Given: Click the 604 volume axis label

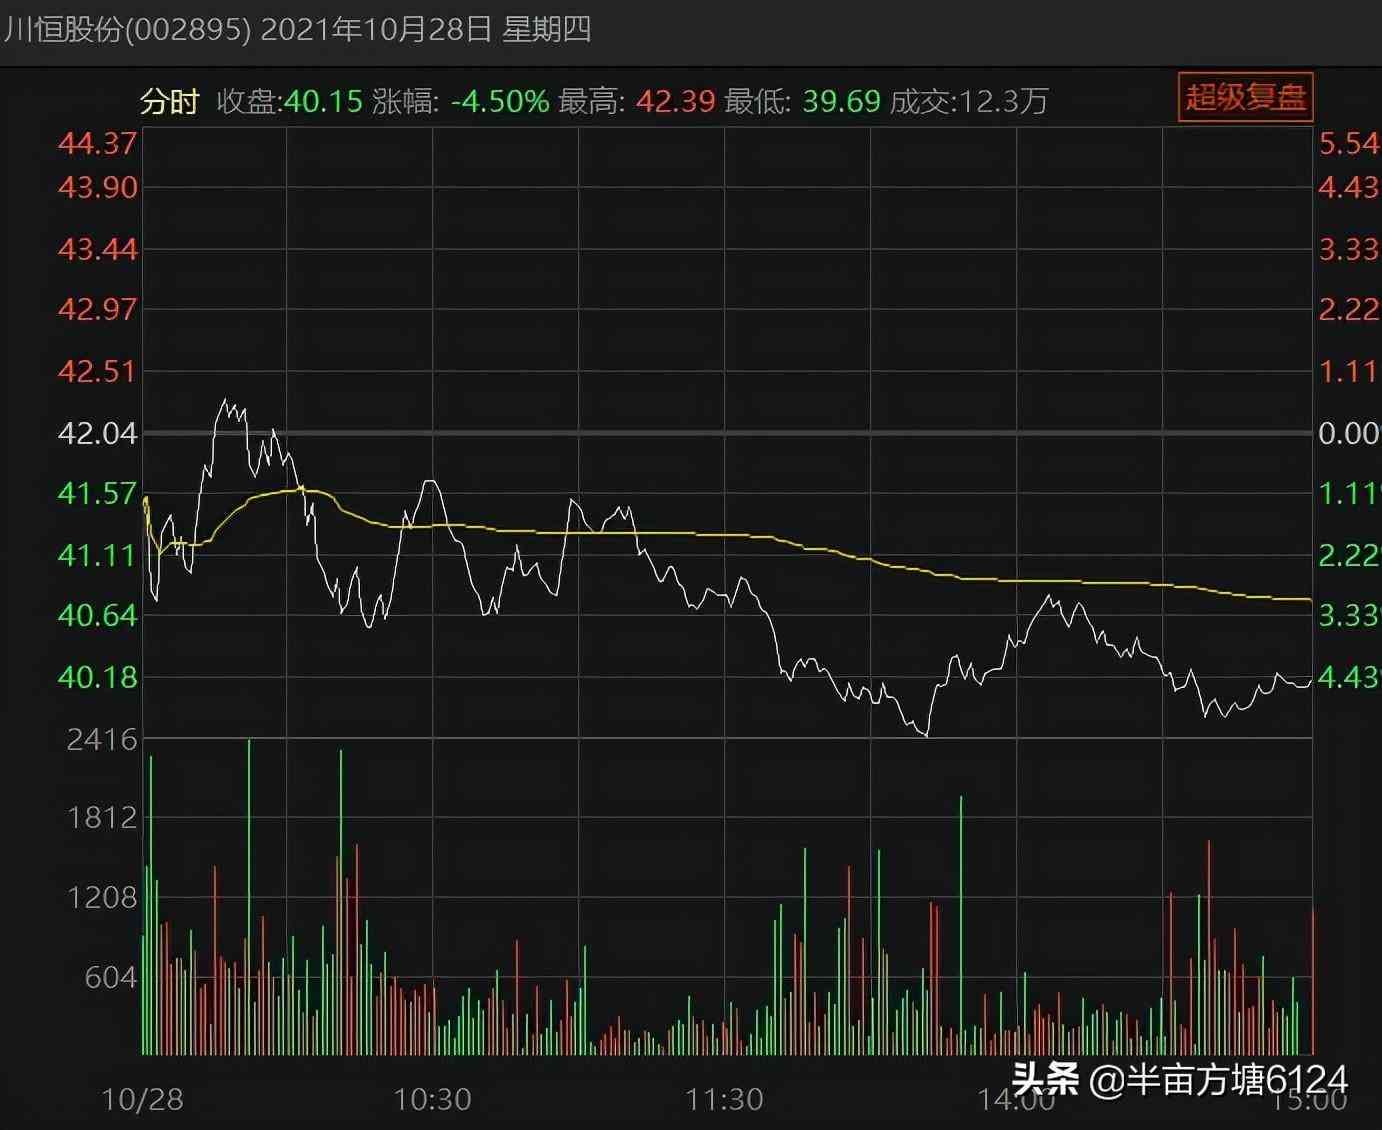Looking at the screenshot, I should pyautogui.click(x=110, y=977).
